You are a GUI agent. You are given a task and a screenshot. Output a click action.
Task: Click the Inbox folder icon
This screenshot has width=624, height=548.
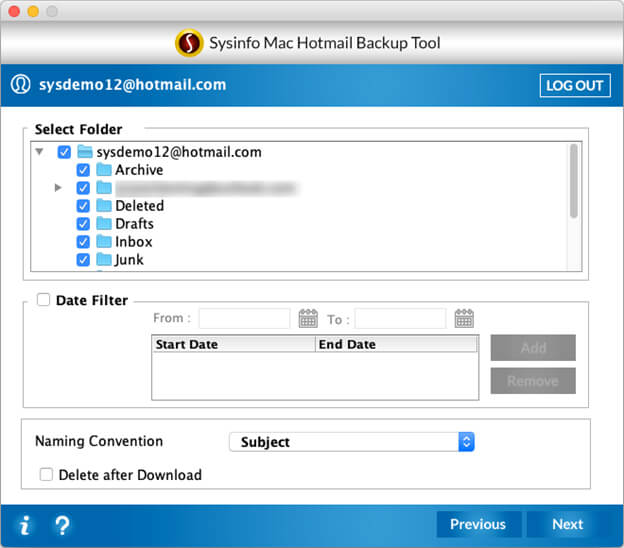click(104, 241)
